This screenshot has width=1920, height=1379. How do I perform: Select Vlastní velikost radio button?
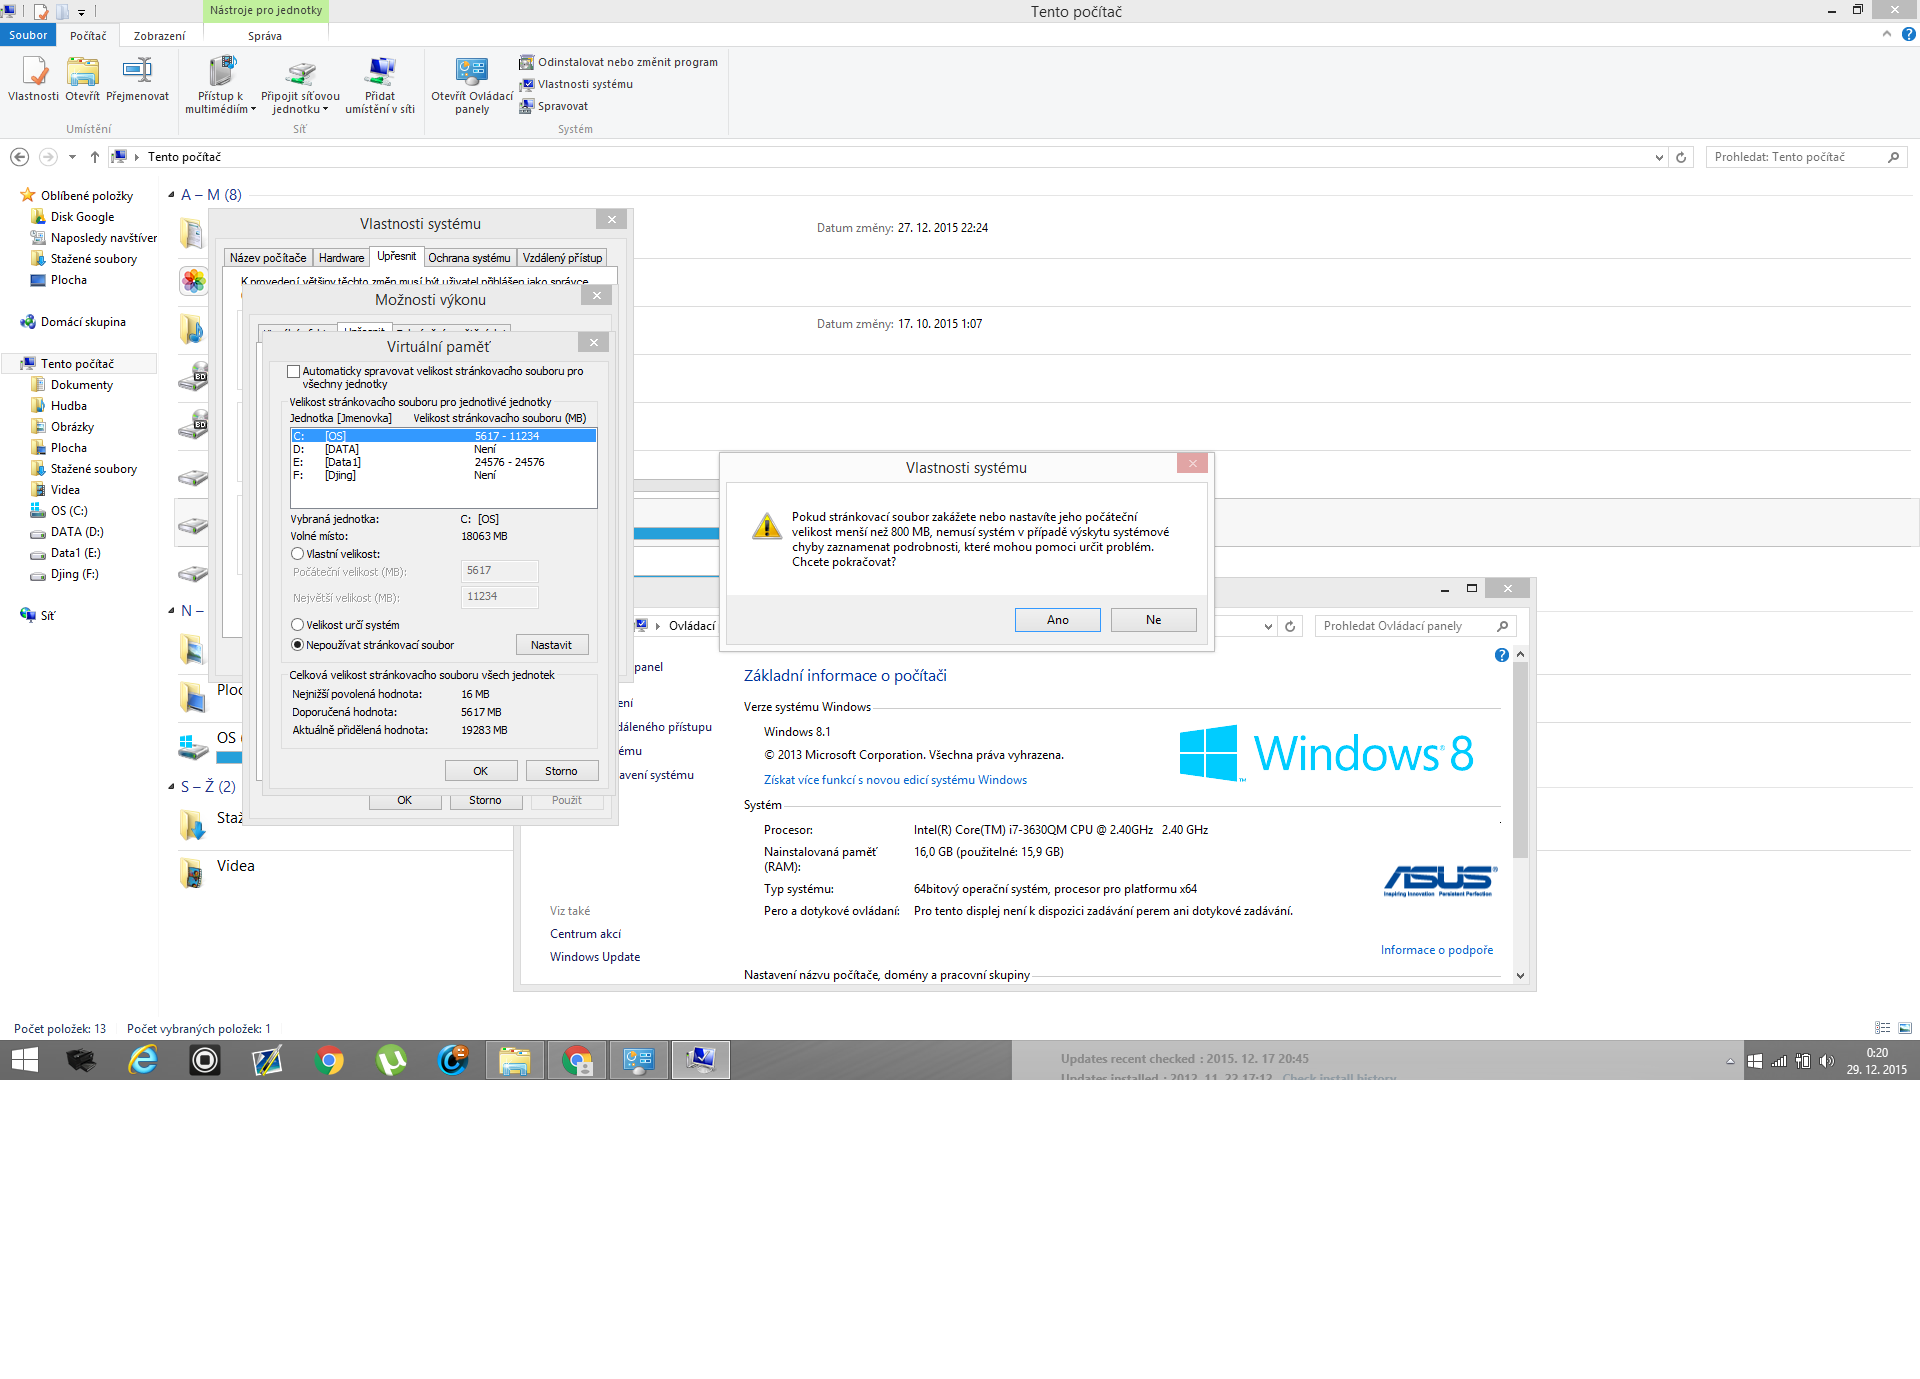[x=297, y=554]
